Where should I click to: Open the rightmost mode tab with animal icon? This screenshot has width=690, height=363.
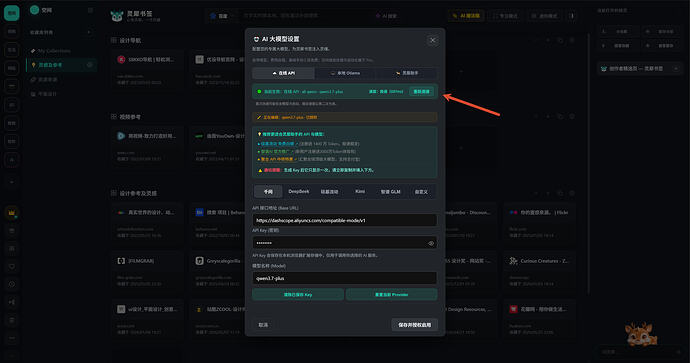pos(407,73)
